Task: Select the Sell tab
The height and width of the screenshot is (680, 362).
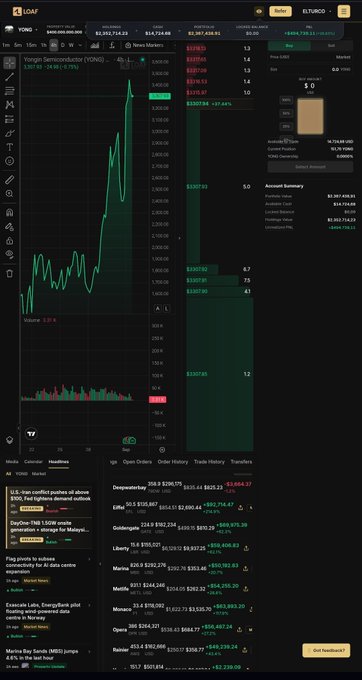Action: (x=332, y=46)
